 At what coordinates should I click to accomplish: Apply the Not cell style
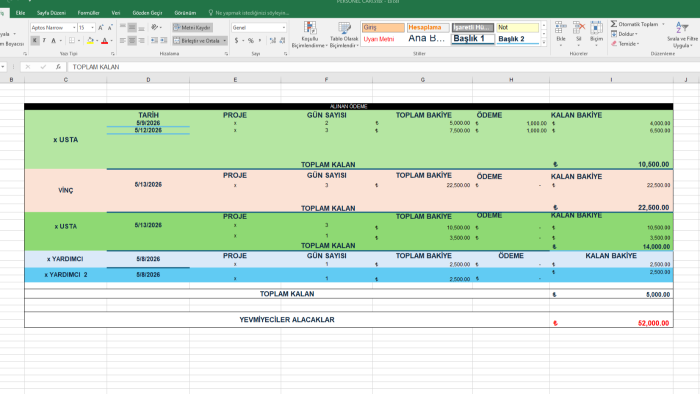[517, 28]
